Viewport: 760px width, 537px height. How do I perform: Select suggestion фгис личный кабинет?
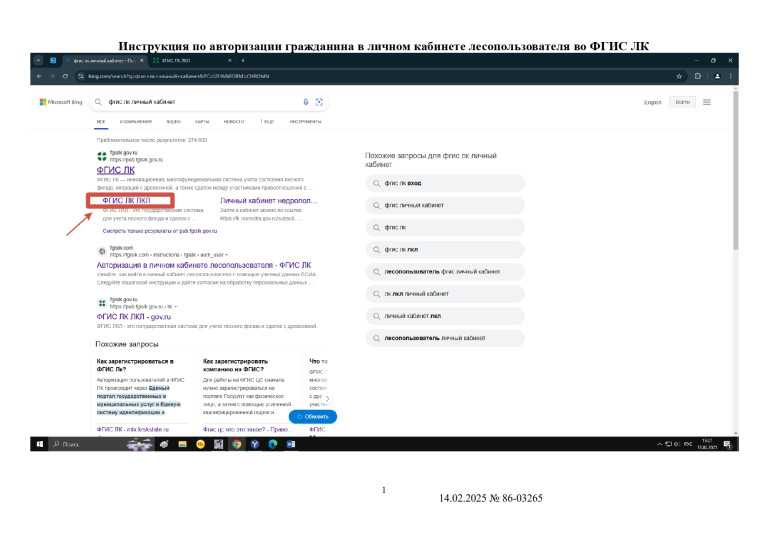pos(445,205)
